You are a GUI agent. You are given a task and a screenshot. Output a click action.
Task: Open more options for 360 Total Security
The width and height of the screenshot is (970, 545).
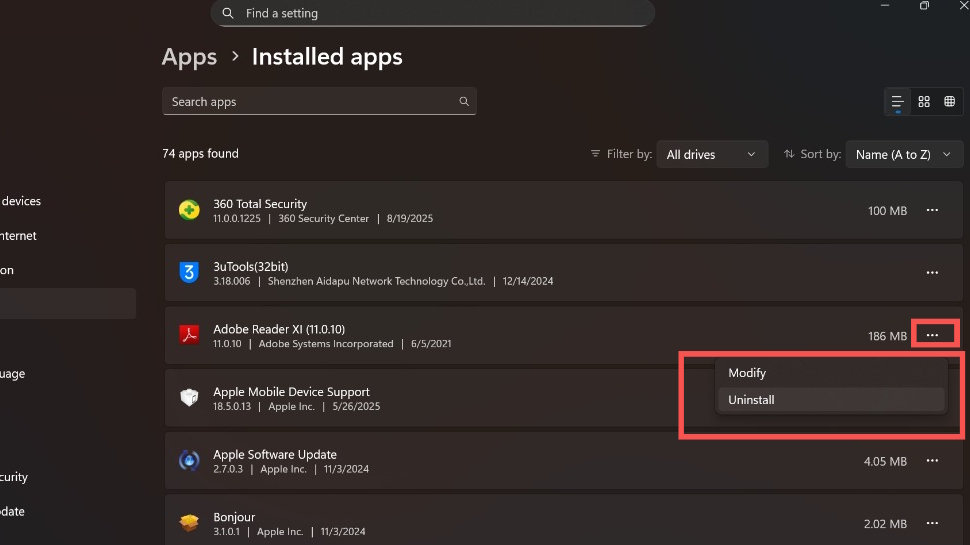tap(932, 210)
